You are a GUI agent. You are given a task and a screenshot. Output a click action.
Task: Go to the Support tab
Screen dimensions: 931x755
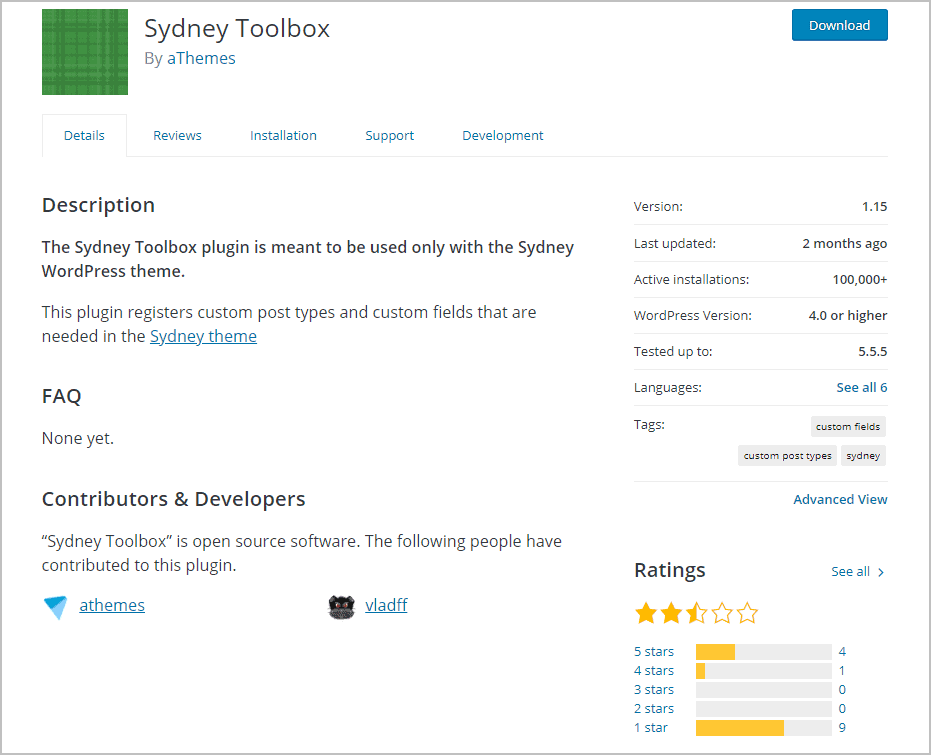coord(390,135)
